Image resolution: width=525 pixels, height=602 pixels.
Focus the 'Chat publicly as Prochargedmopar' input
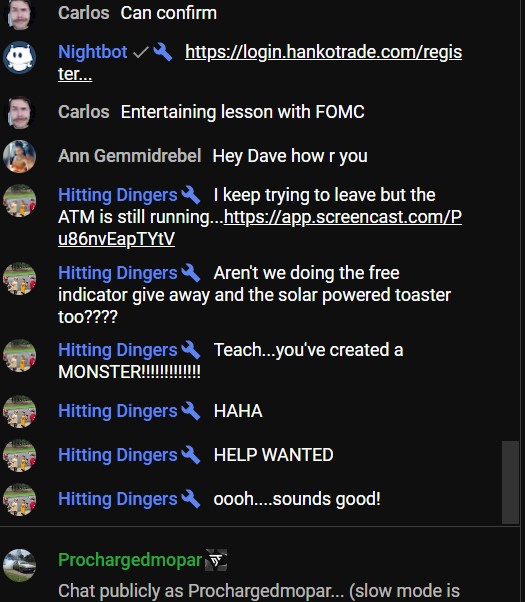click(x=259, y=590)
